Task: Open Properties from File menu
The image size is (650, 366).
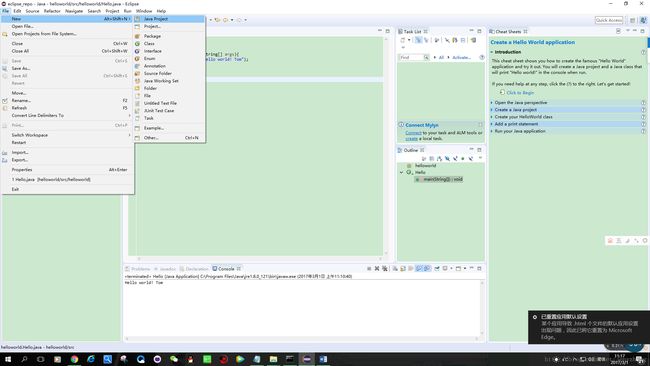Action: point(67,170)
